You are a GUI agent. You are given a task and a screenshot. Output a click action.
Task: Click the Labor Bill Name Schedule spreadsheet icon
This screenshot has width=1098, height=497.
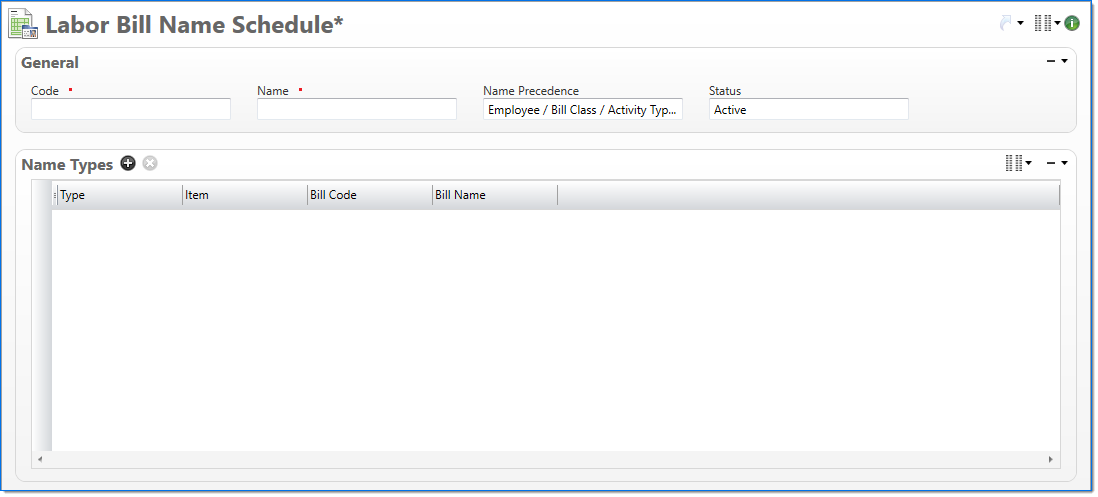(24, 24)
